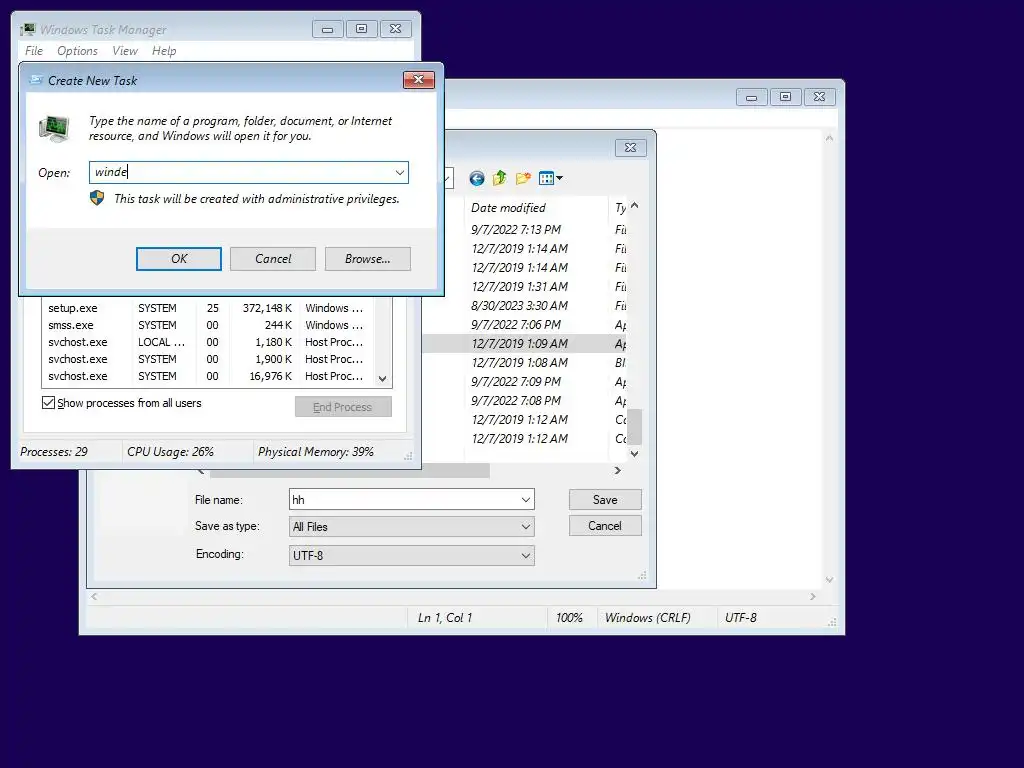Select file dated 8/30/2023 3:30 AM
Viewport: 1024px width, 768px height.
point(520,306)
